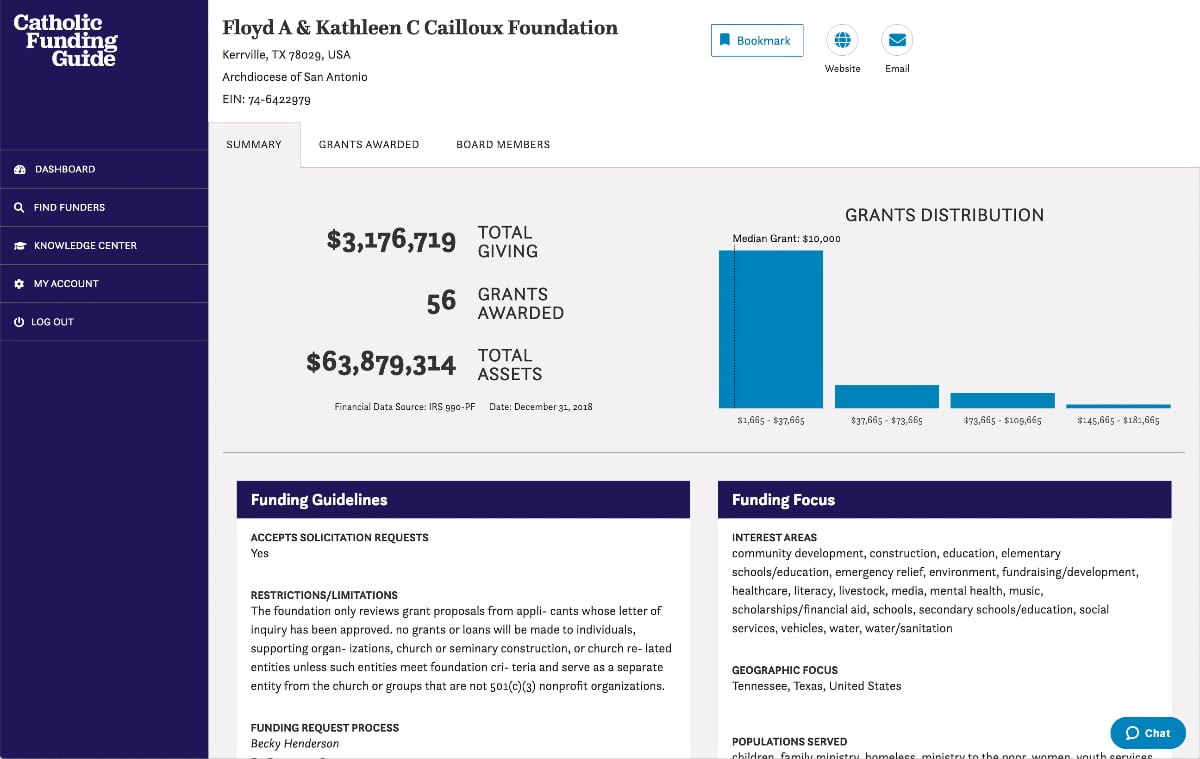Click the envelope Email icon
The width and height of the screenshot is (1200, 759).
pyautogui.click(x=897, y=40)
